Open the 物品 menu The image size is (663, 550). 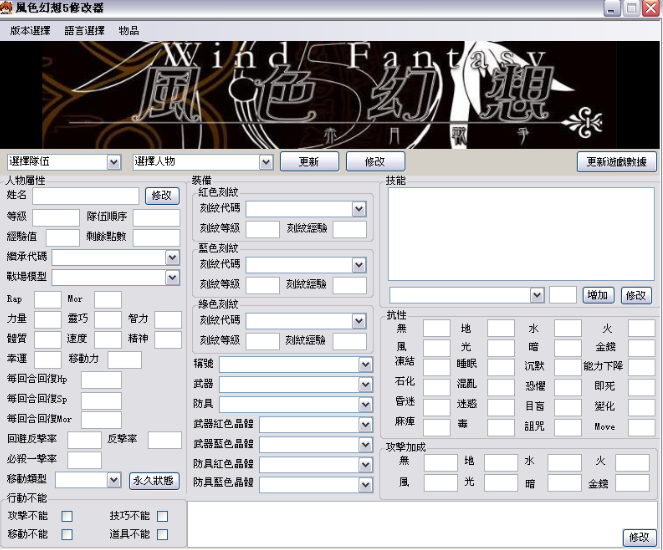pos(129,31)
